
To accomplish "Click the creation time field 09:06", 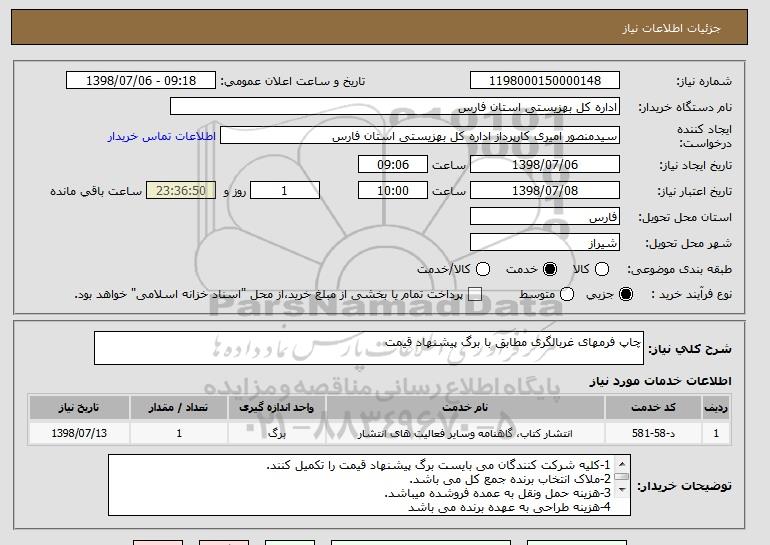I will tap(393, 164).
